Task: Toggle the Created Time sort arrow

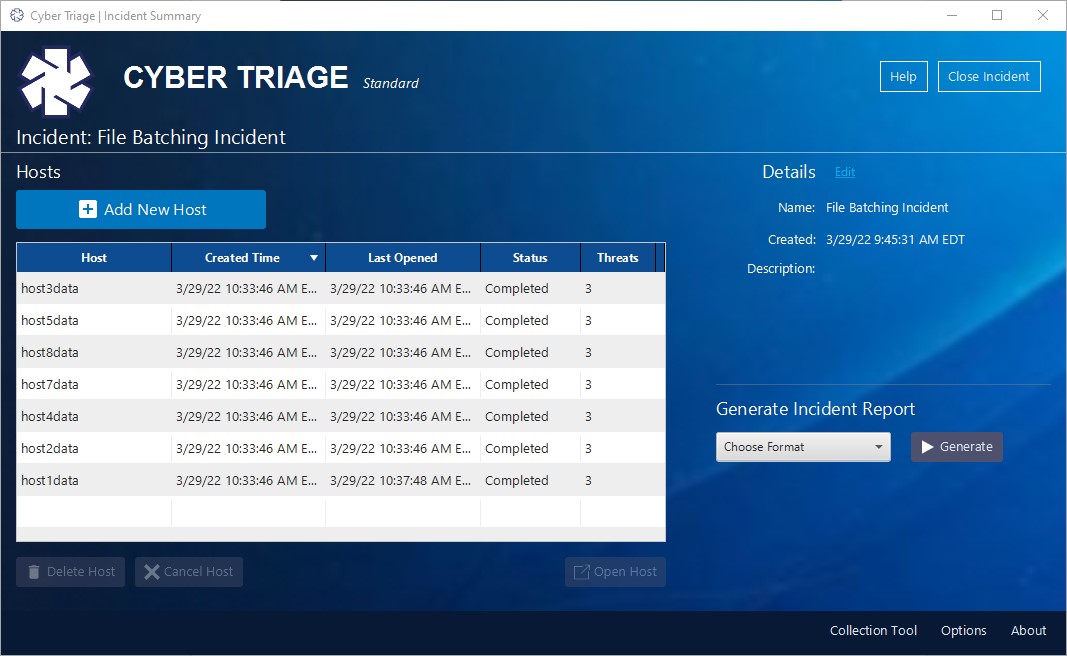Action: (314, 258)
